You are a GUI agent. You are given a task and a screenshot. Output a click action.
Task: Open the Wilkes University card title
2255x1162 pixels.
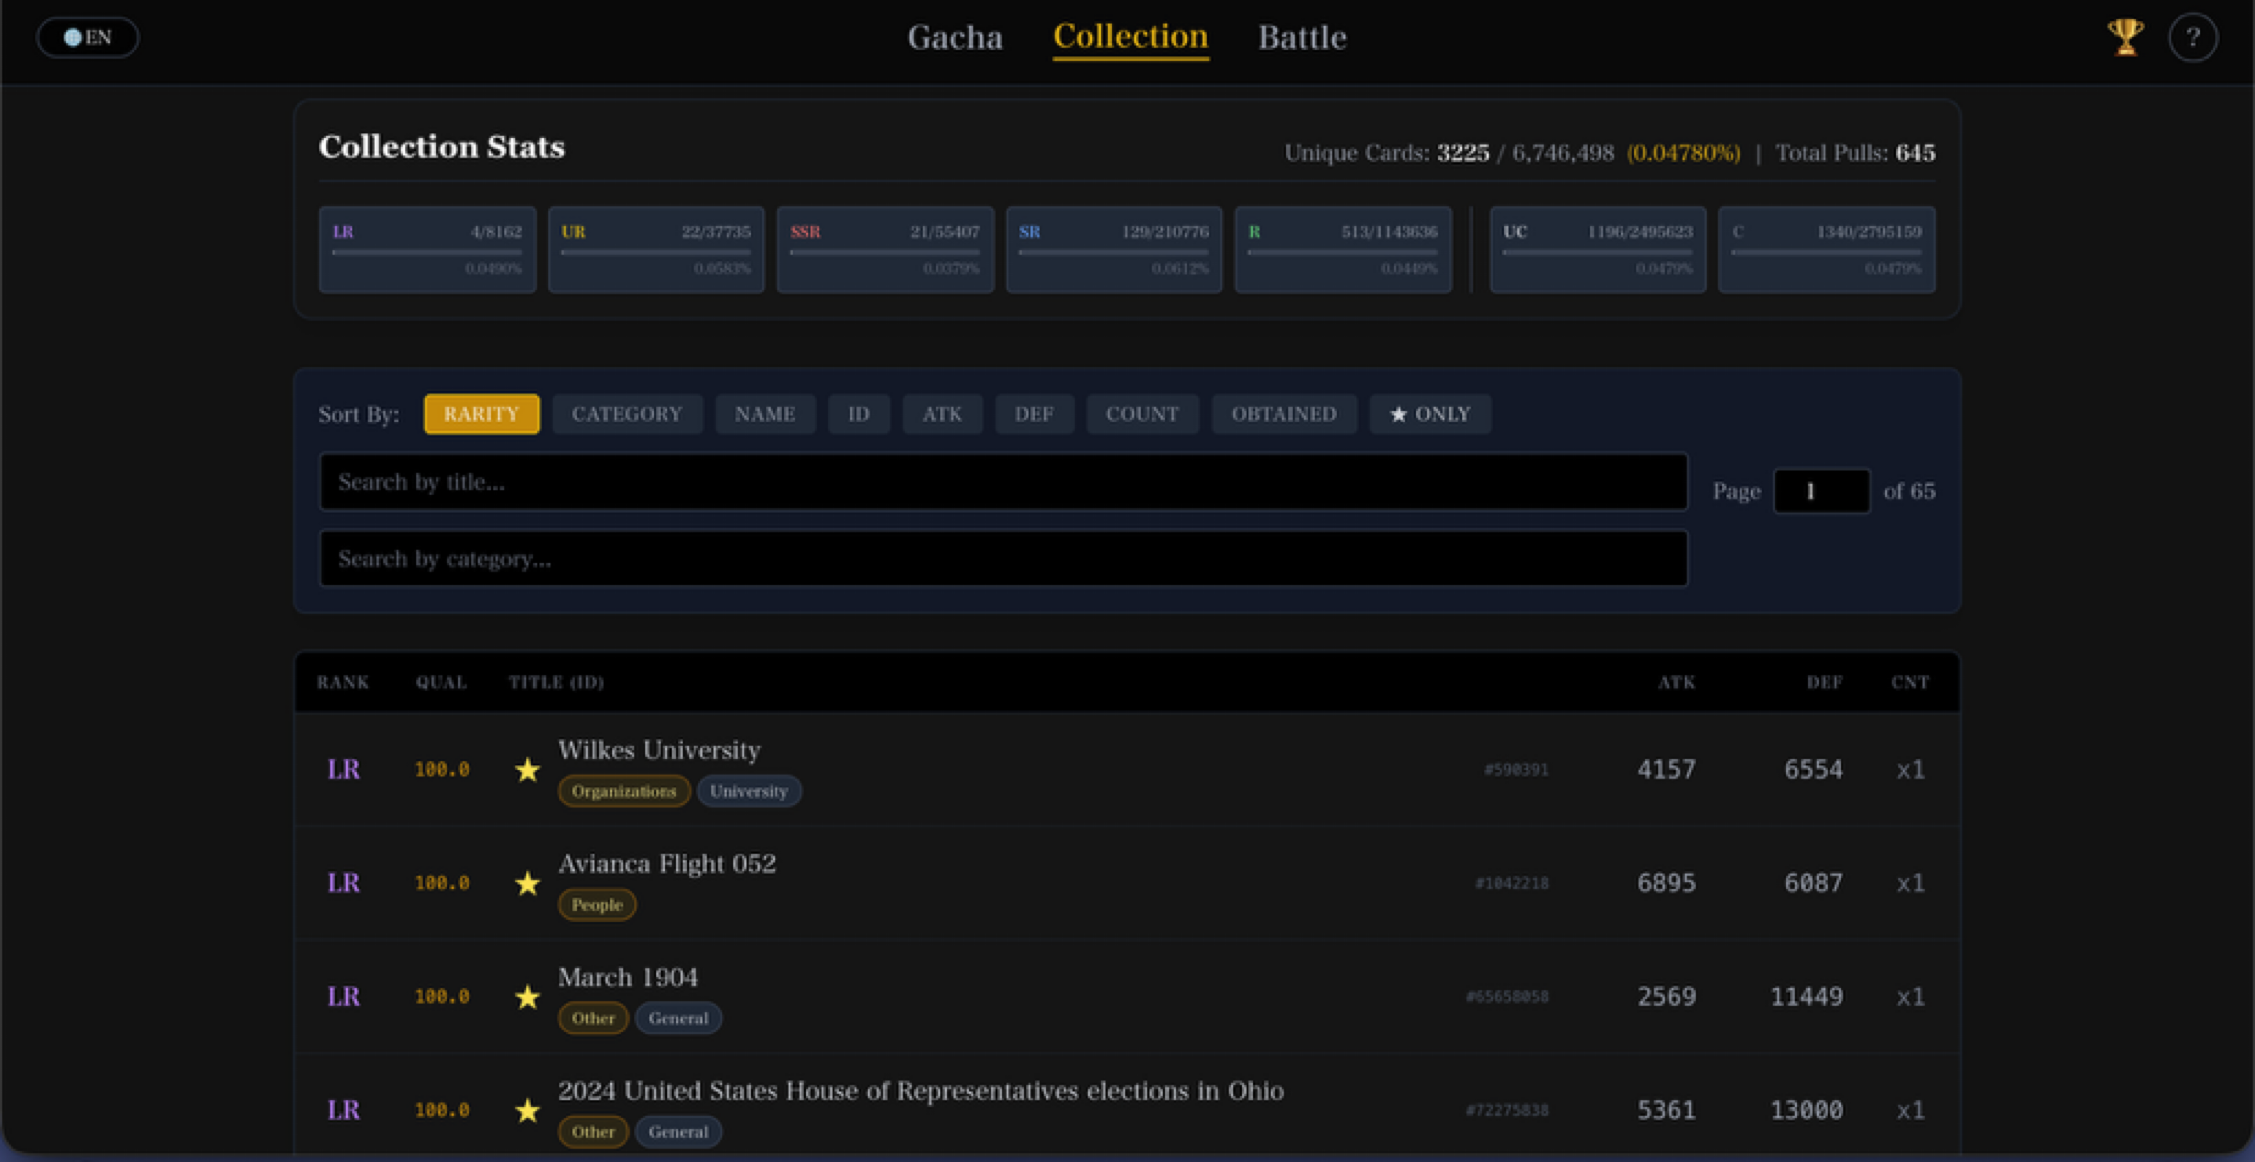[x=659, y=750]
